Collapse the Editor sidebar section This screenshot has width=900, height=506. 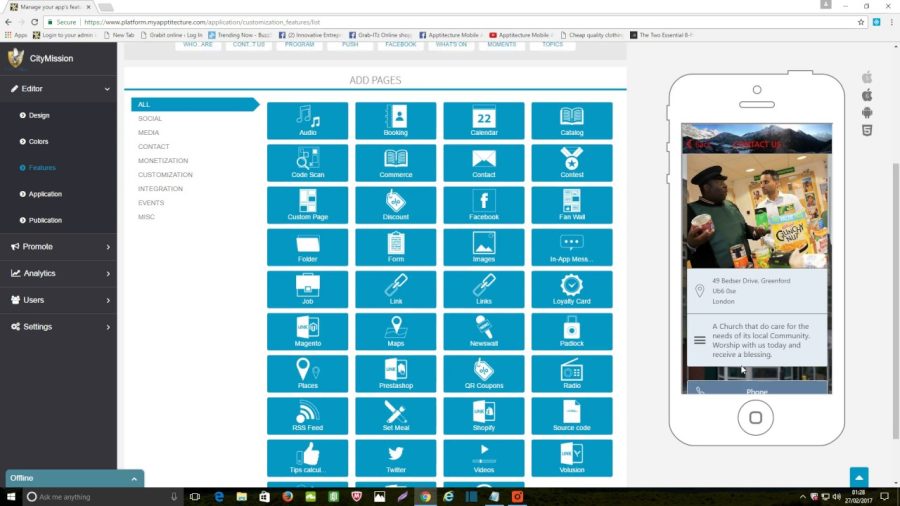[59, 89]
